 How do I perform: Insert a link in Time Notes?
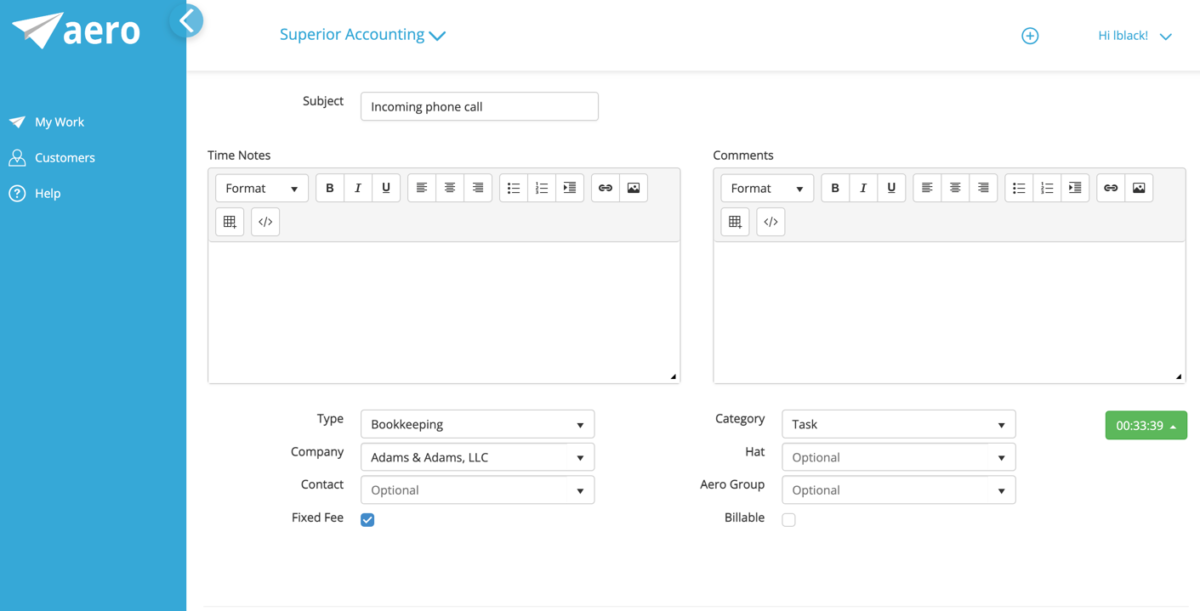(x=605, y=187)
